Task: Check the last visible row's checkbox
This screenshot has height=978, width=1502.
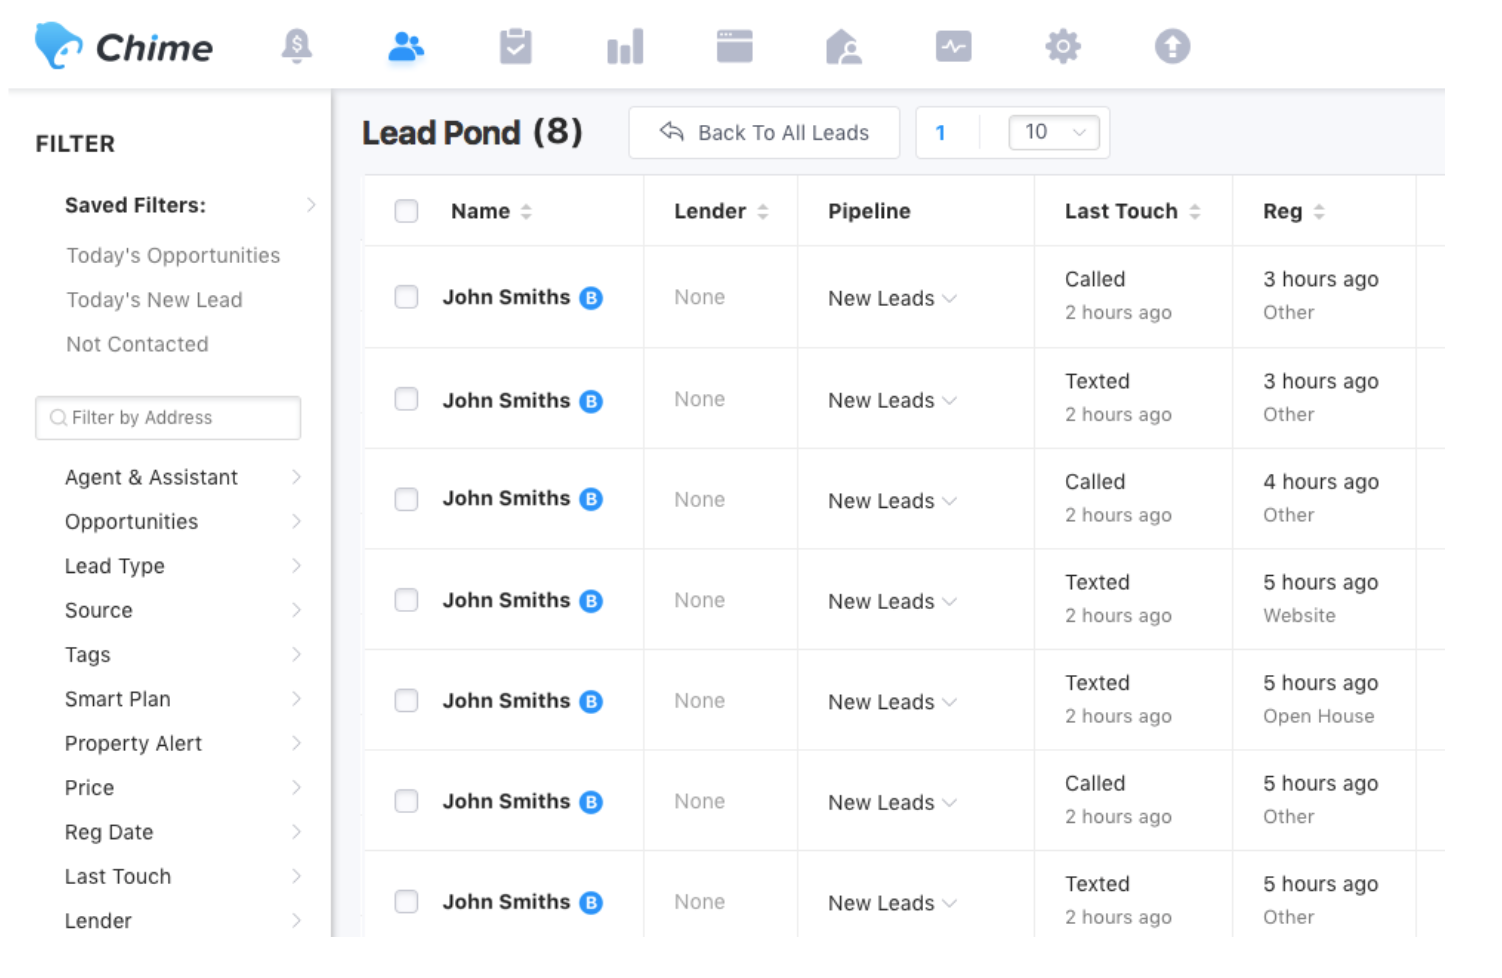Action: tap(406, 902)
